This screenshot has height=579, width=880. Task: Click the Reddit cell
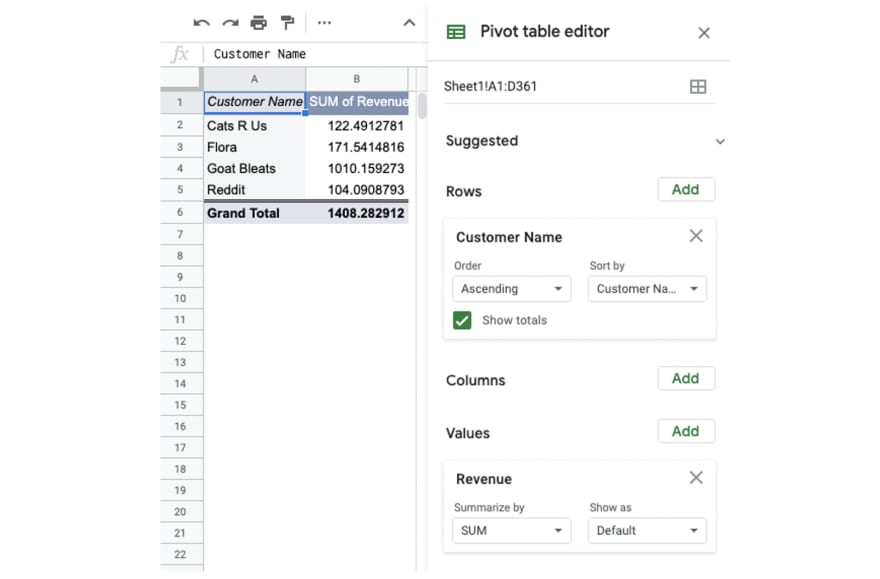[254, 190]
